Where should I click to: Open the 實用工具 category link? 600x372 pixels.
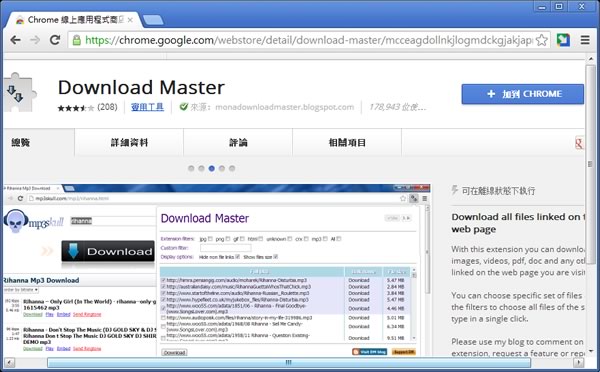click(x=147, y=107)
